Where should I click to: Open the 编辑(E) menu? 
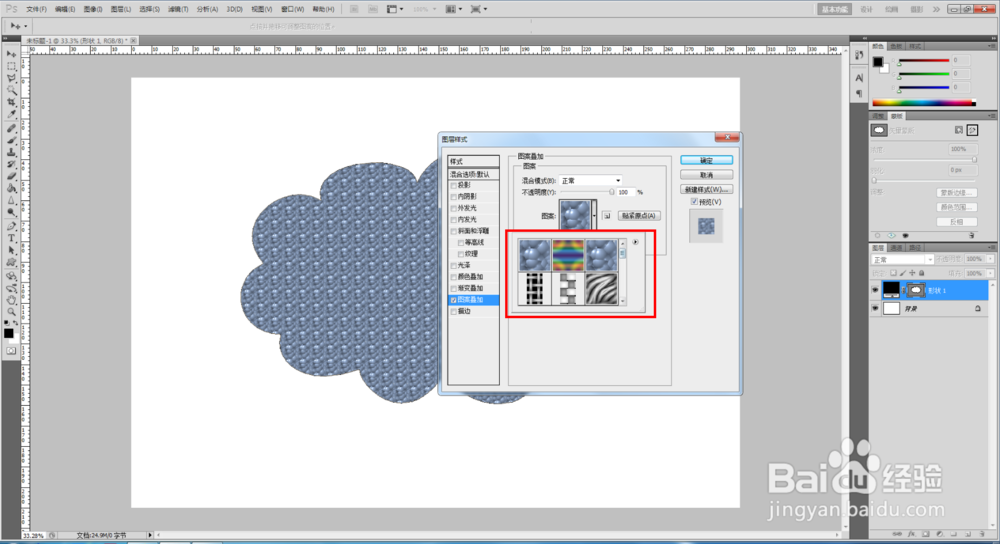(64, 10)
